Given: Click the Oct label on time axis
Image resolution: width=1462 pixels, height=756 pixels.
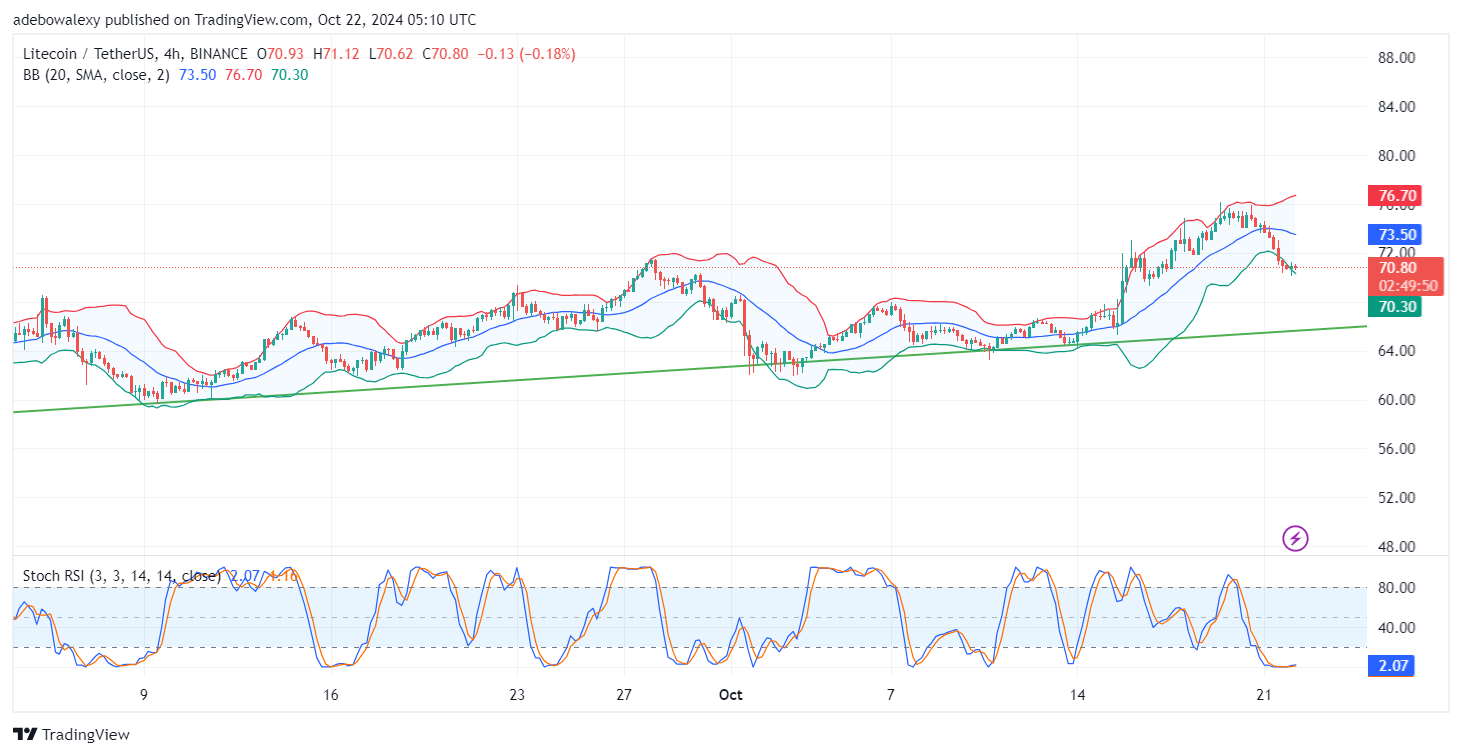Looking at the screenshot, I should (x=730, y=695).
